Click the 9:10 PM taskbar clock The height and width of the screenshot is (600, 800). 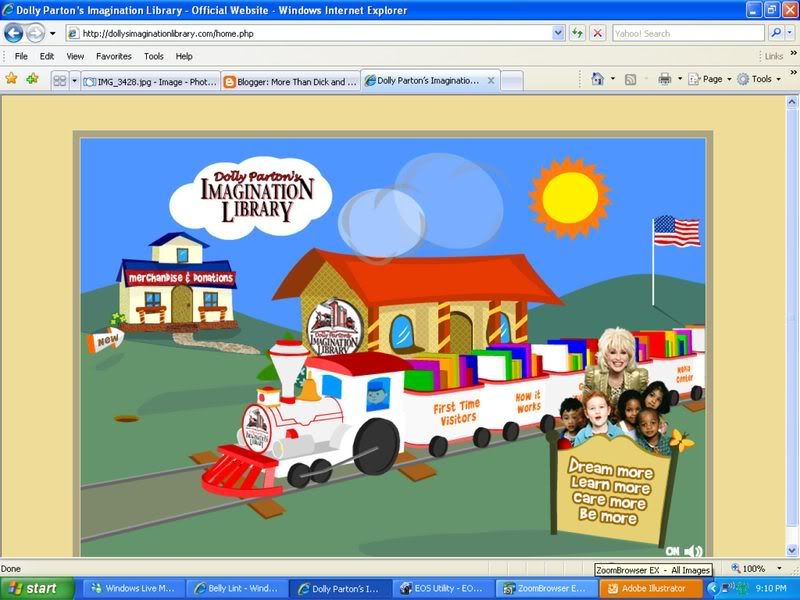[x=771, y=588]
